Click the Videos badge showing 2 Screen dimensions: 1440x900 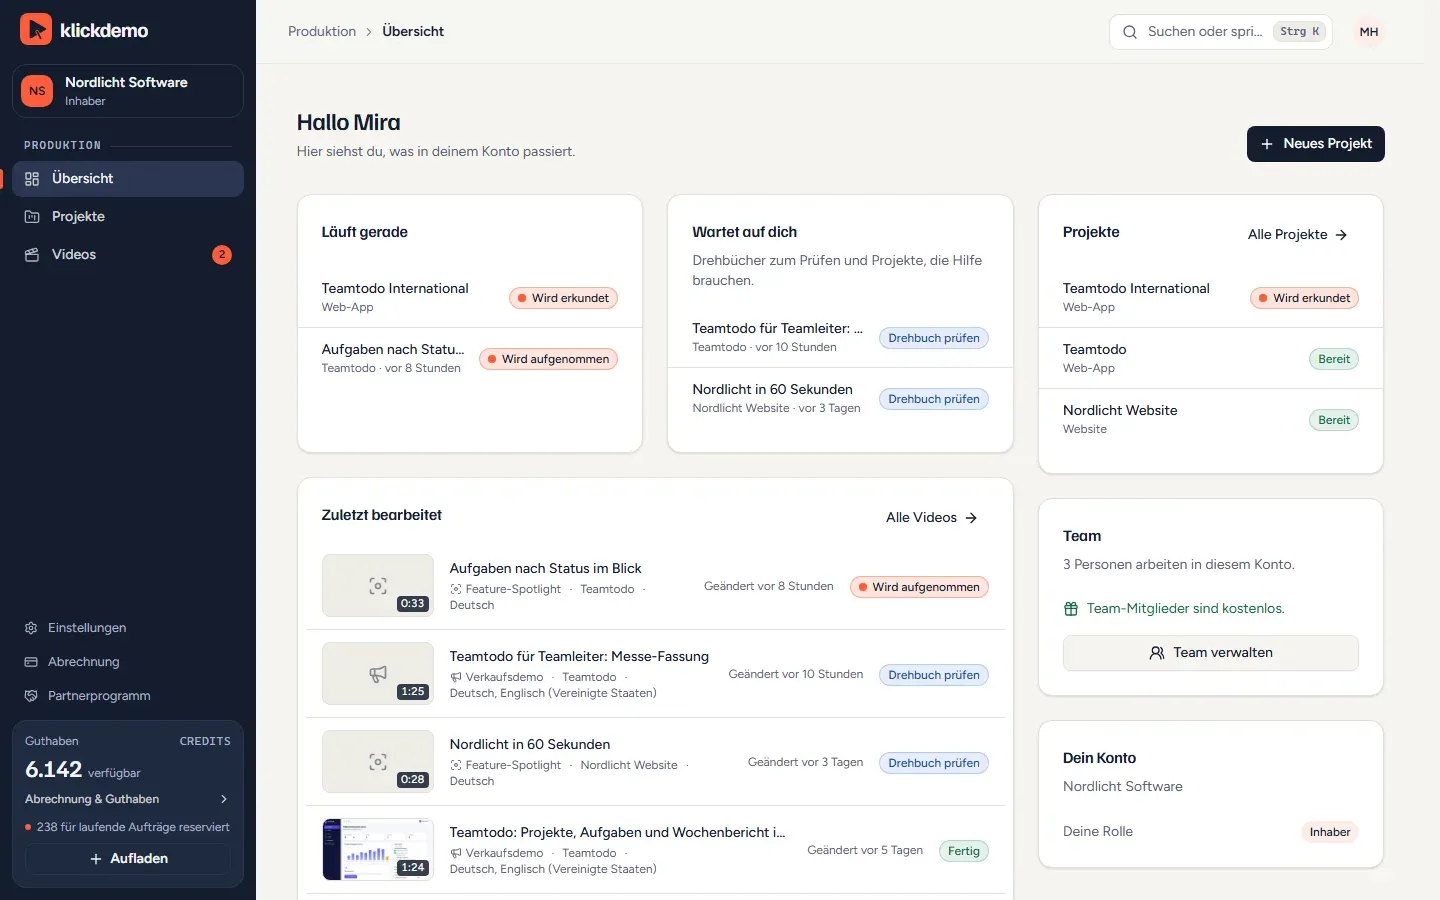(222, 255)
